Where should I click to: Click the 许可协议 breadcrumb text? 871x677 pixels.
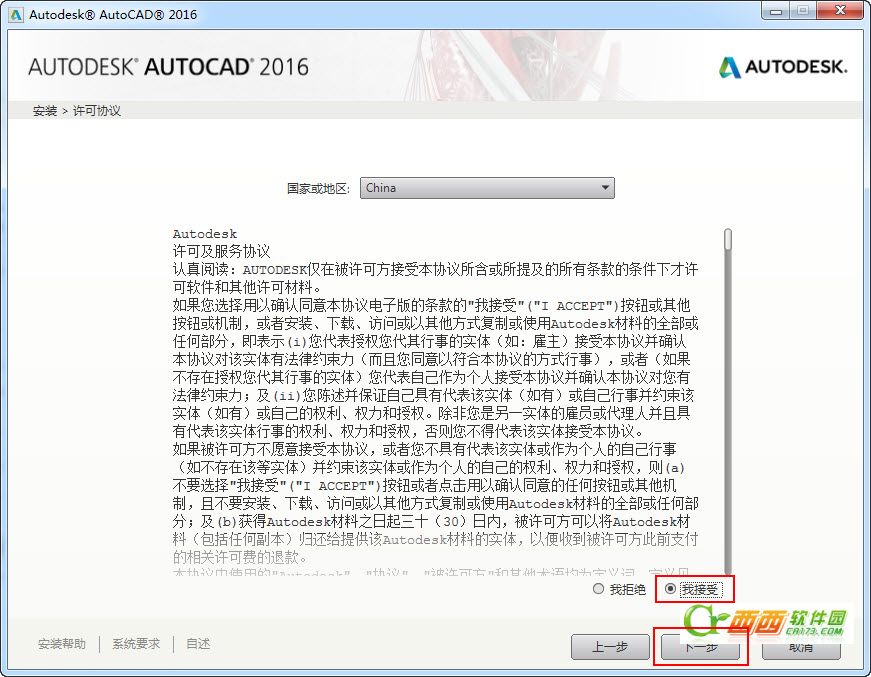[x=97, y=111]
